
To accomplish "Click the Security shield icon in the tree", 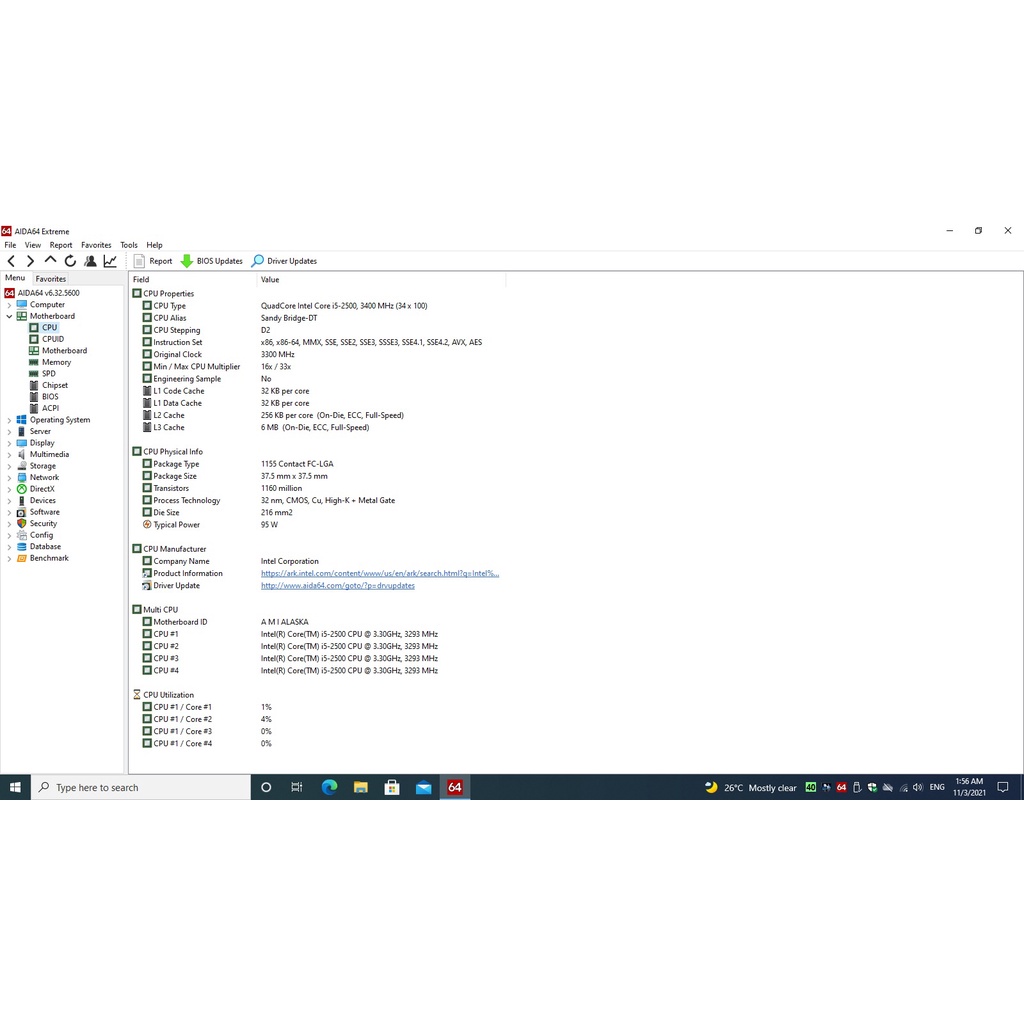I will [x=22, y=524].
